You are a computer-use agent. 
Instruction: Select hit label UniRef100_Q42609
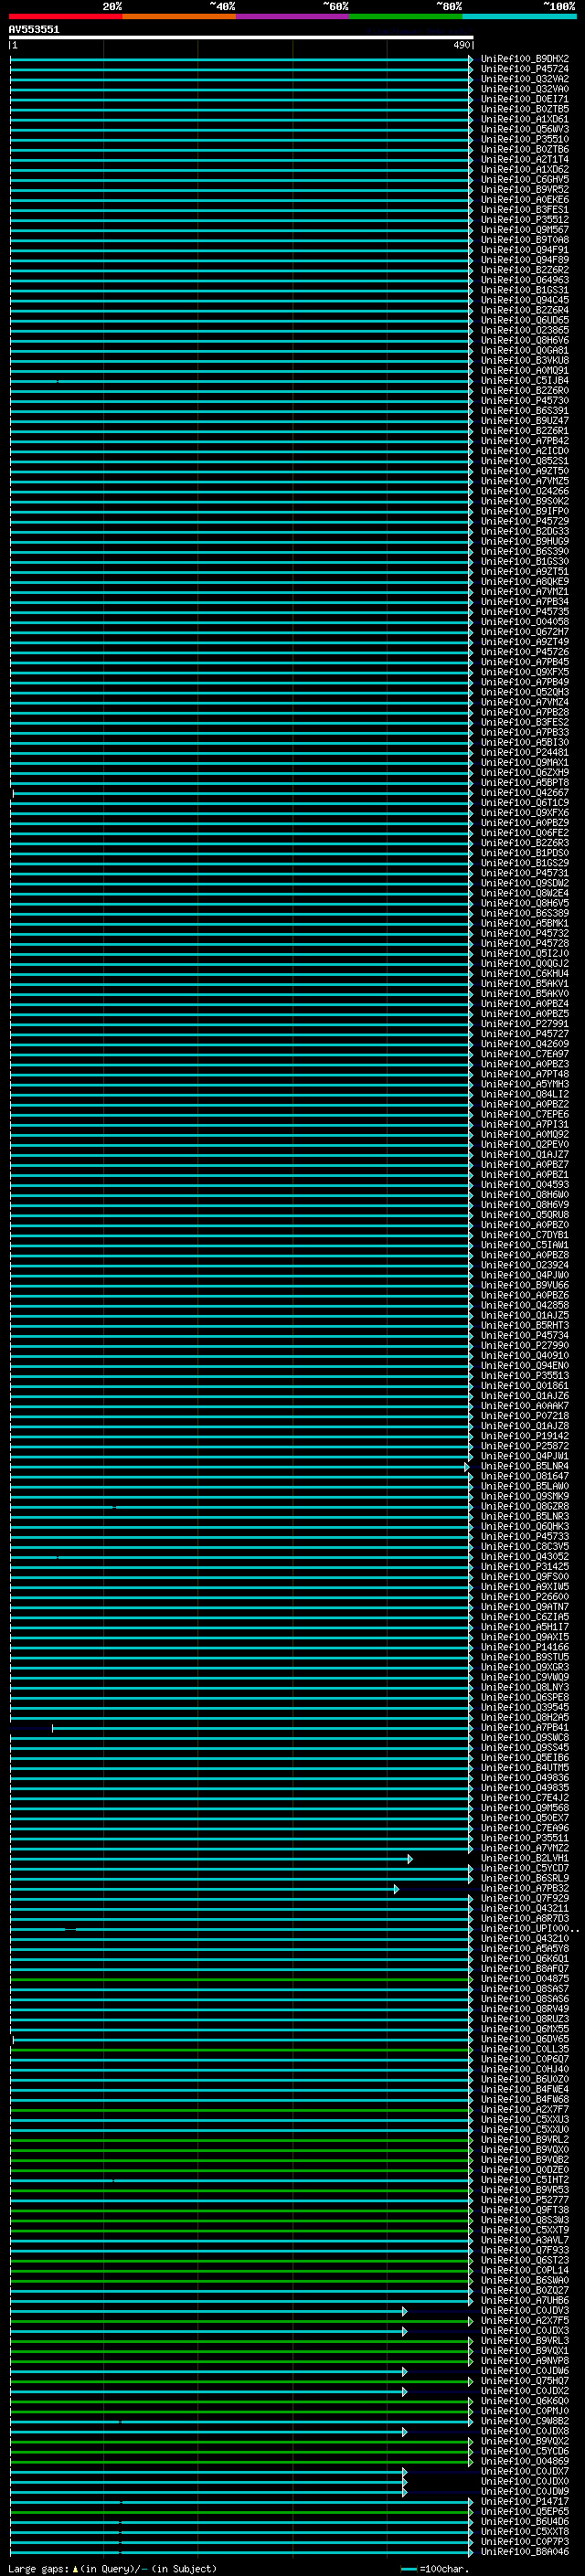coord(525,1044)
